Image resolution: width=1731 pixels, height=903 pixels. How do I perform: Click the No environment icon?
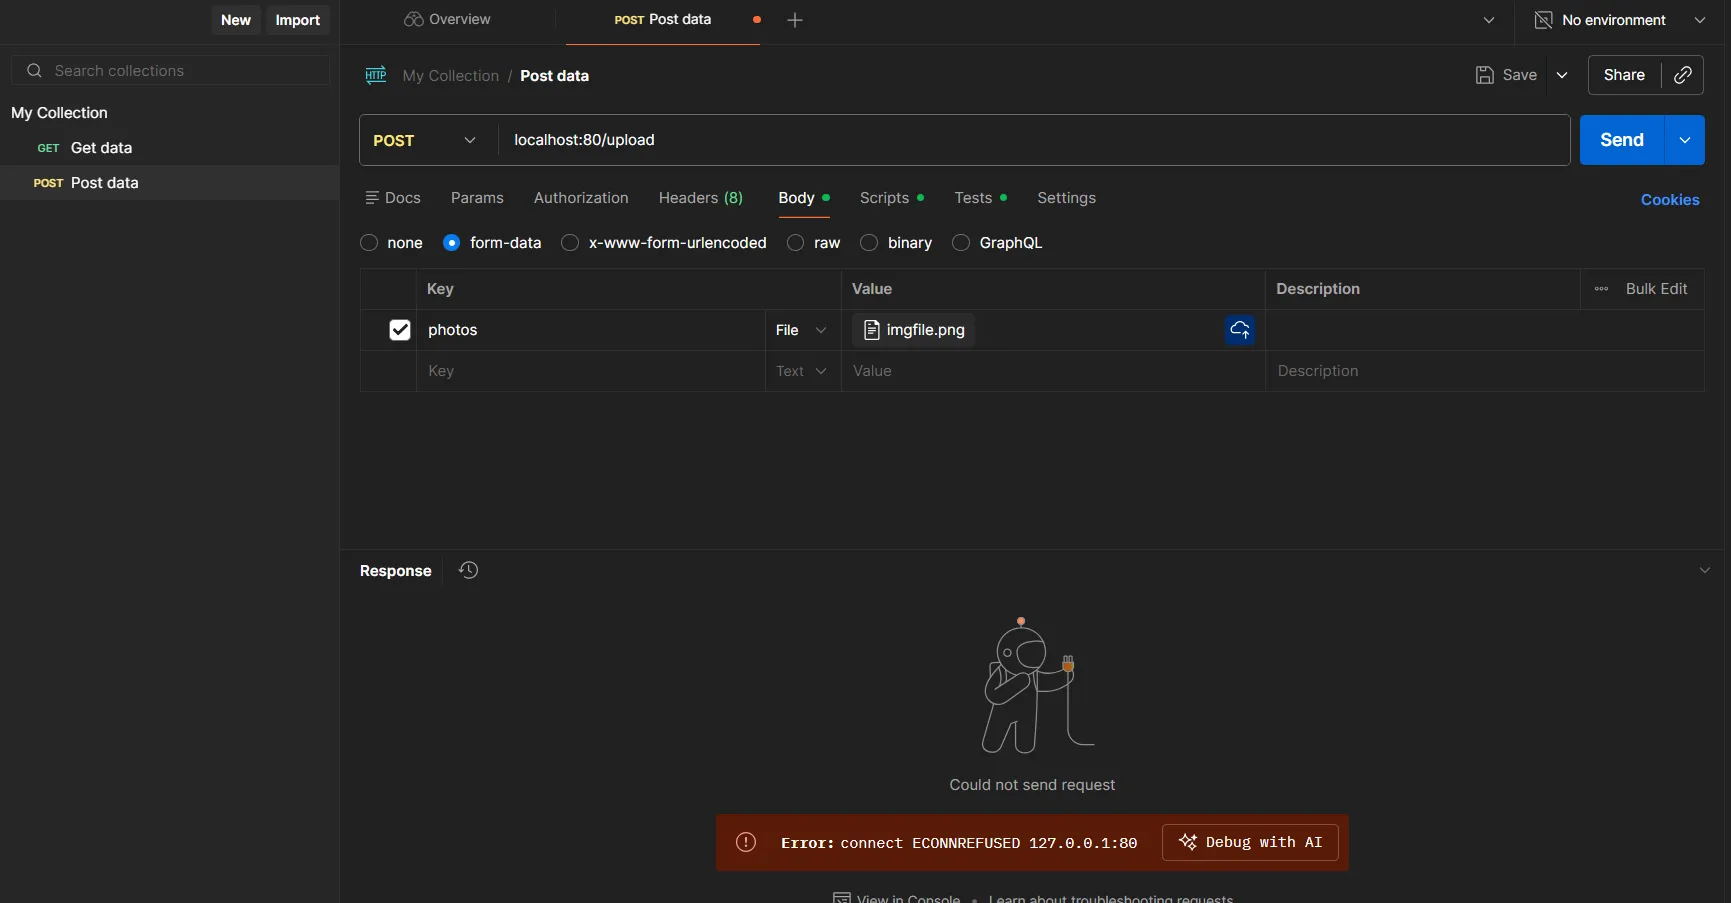coord(1544,20)
